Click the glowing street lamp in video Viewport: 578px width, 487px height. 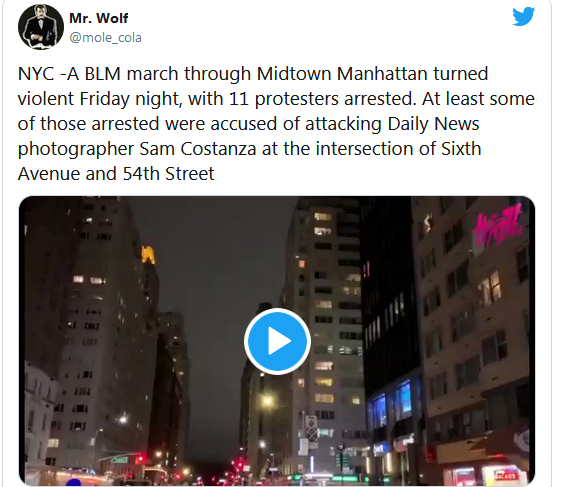point(268,400)
